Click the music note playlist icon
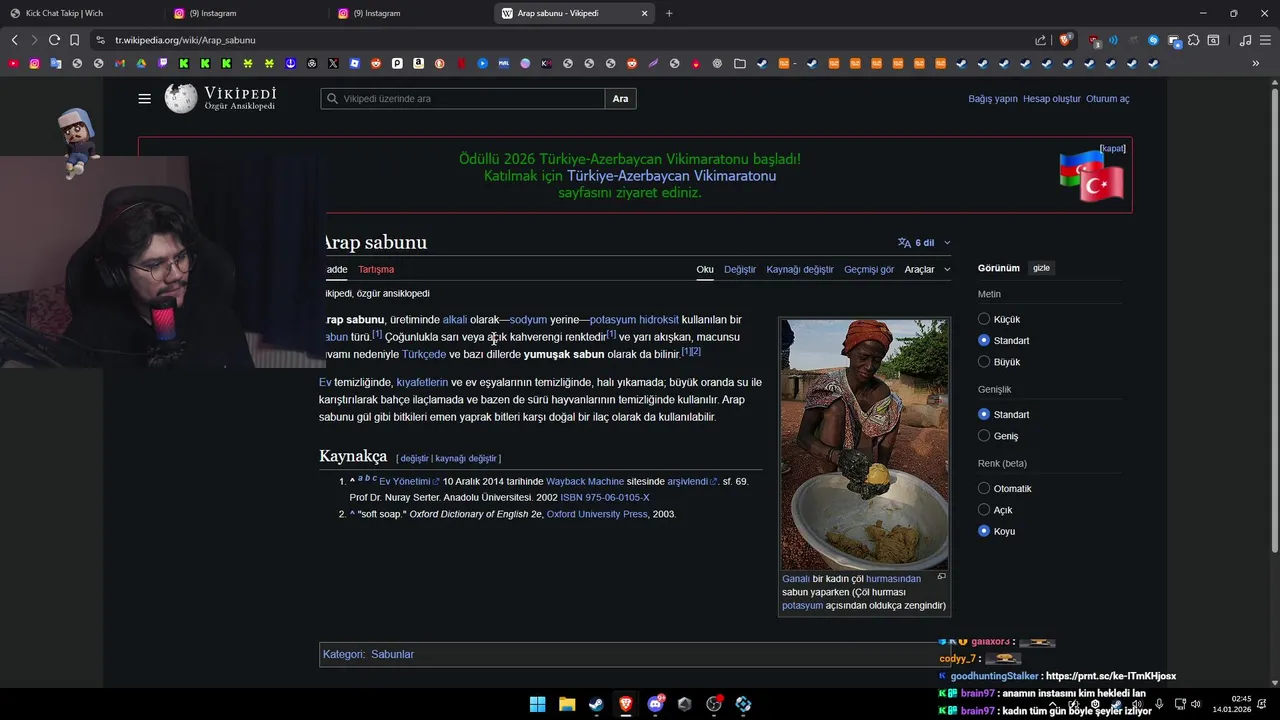The image size is (1280, 720). (1245, 40)
